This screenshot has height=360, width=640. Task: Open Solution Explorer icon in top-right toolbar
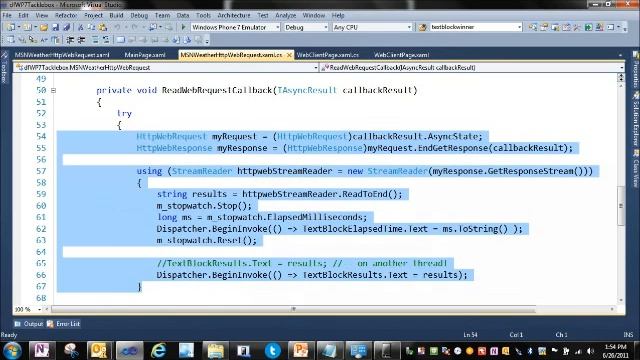point(533,27)
